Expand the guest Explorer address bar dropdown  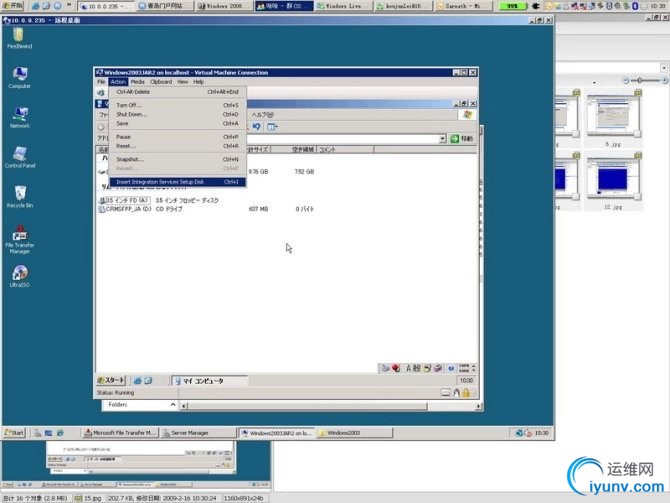tap(442, 139)
